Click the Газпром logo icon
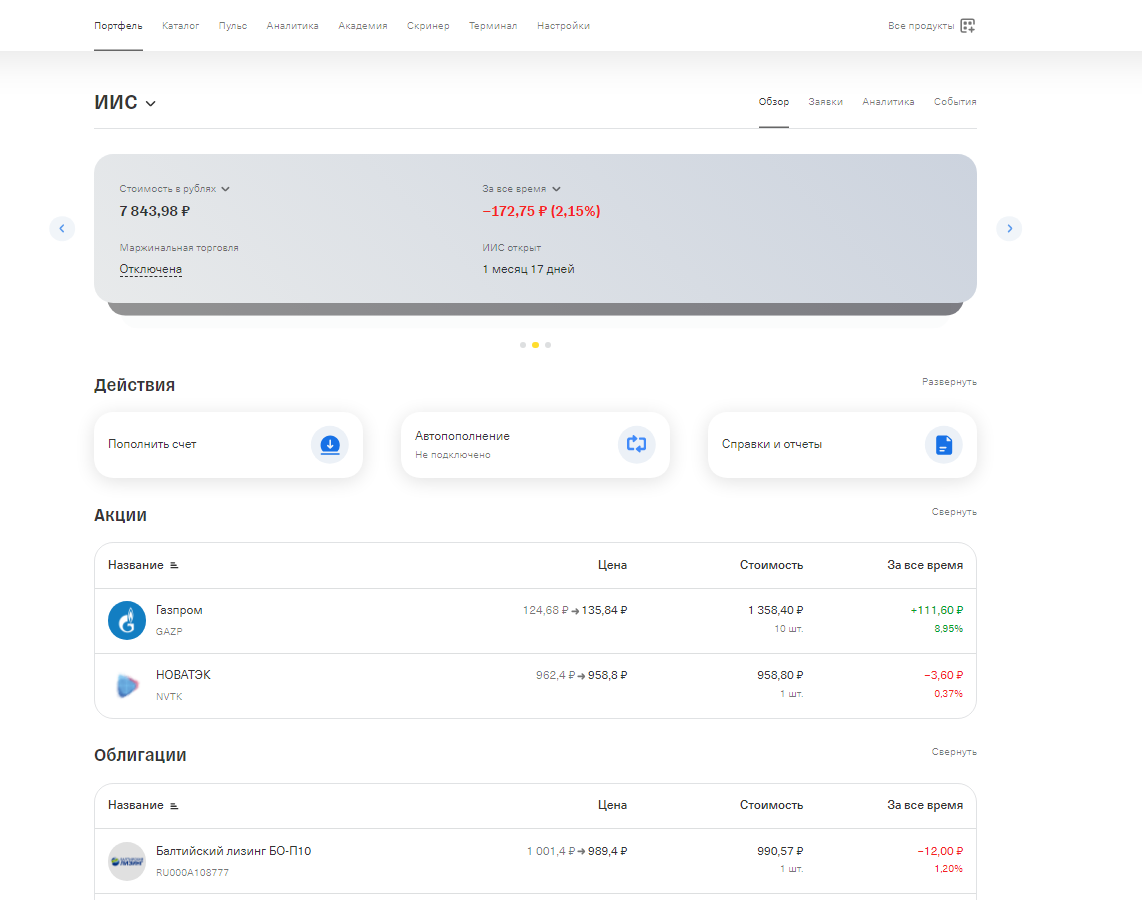The image size is (1142, 900). pyautogui.click(x=127, y=620)
